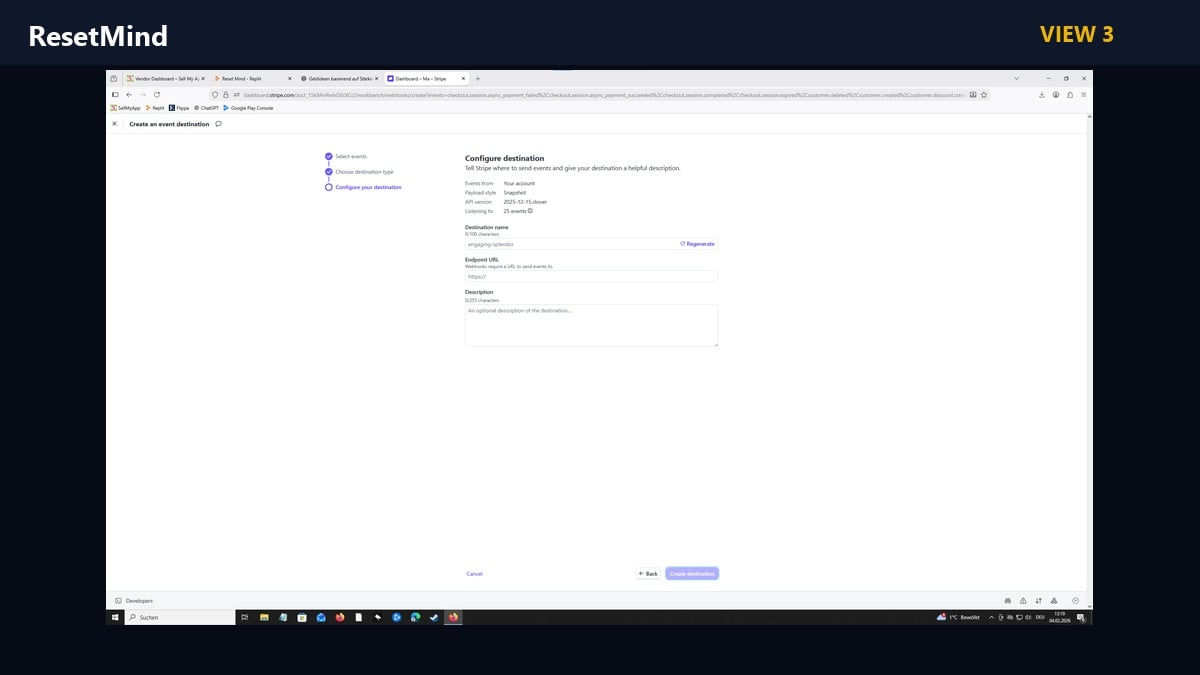The width and height of the screenshot is (1200, 675).
Task: Click the Regenerate destination name icon
Action: point(683,244)
